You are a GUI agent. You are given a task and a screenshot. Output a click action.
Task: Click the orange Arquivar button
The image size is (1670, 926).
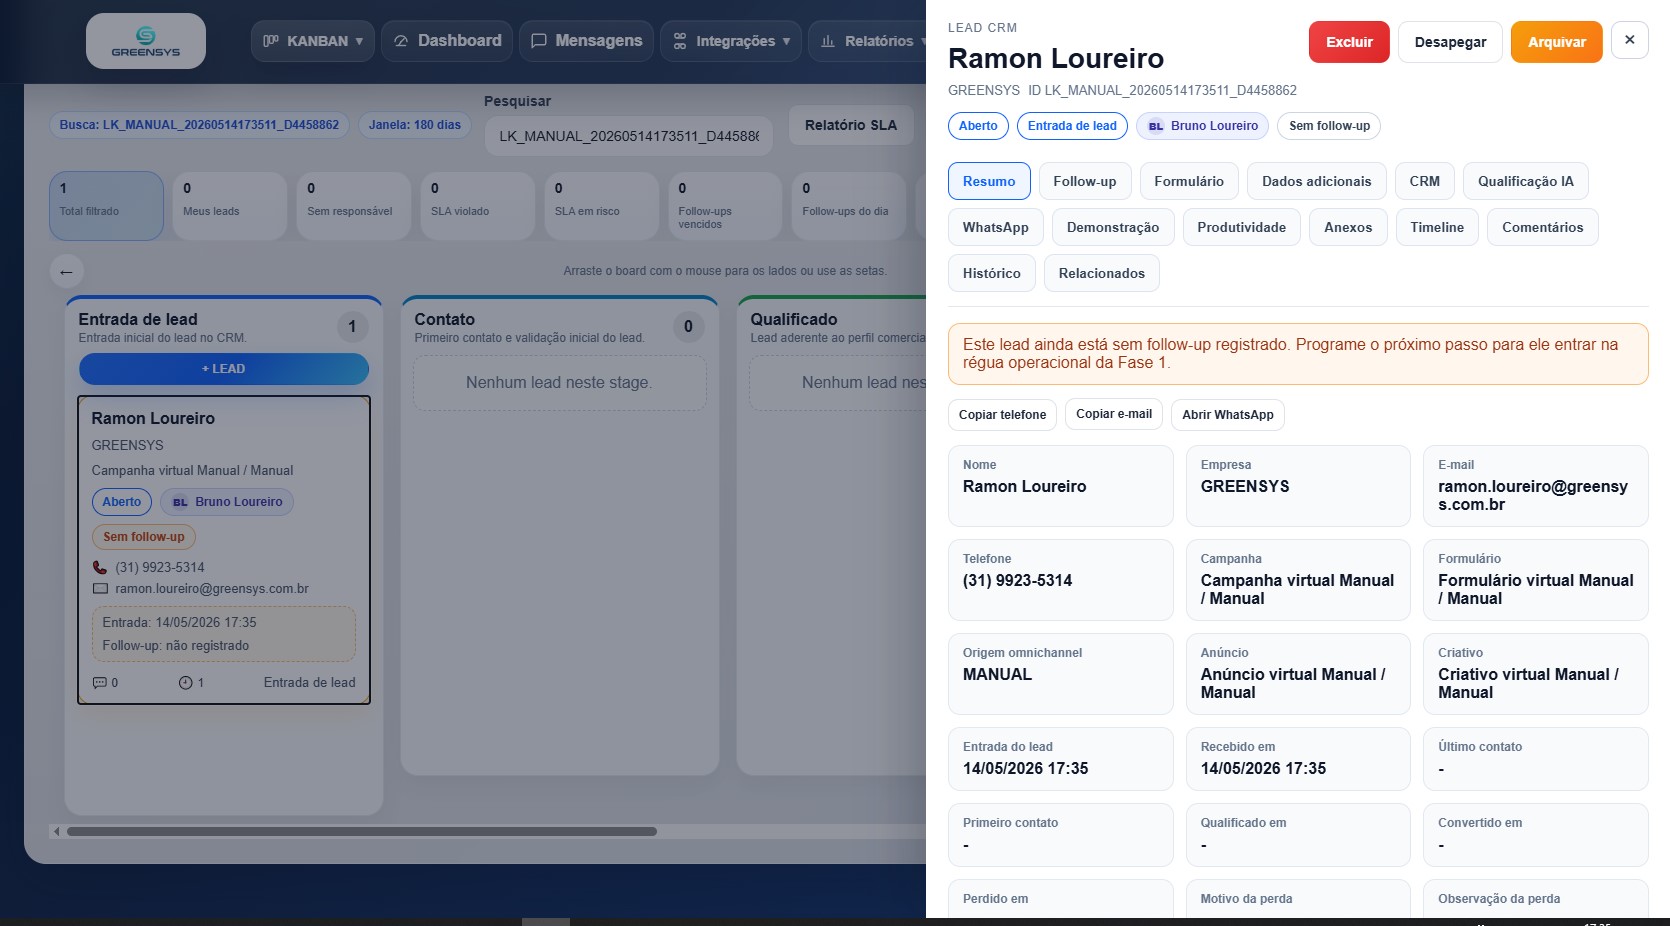click(1557, 42)
